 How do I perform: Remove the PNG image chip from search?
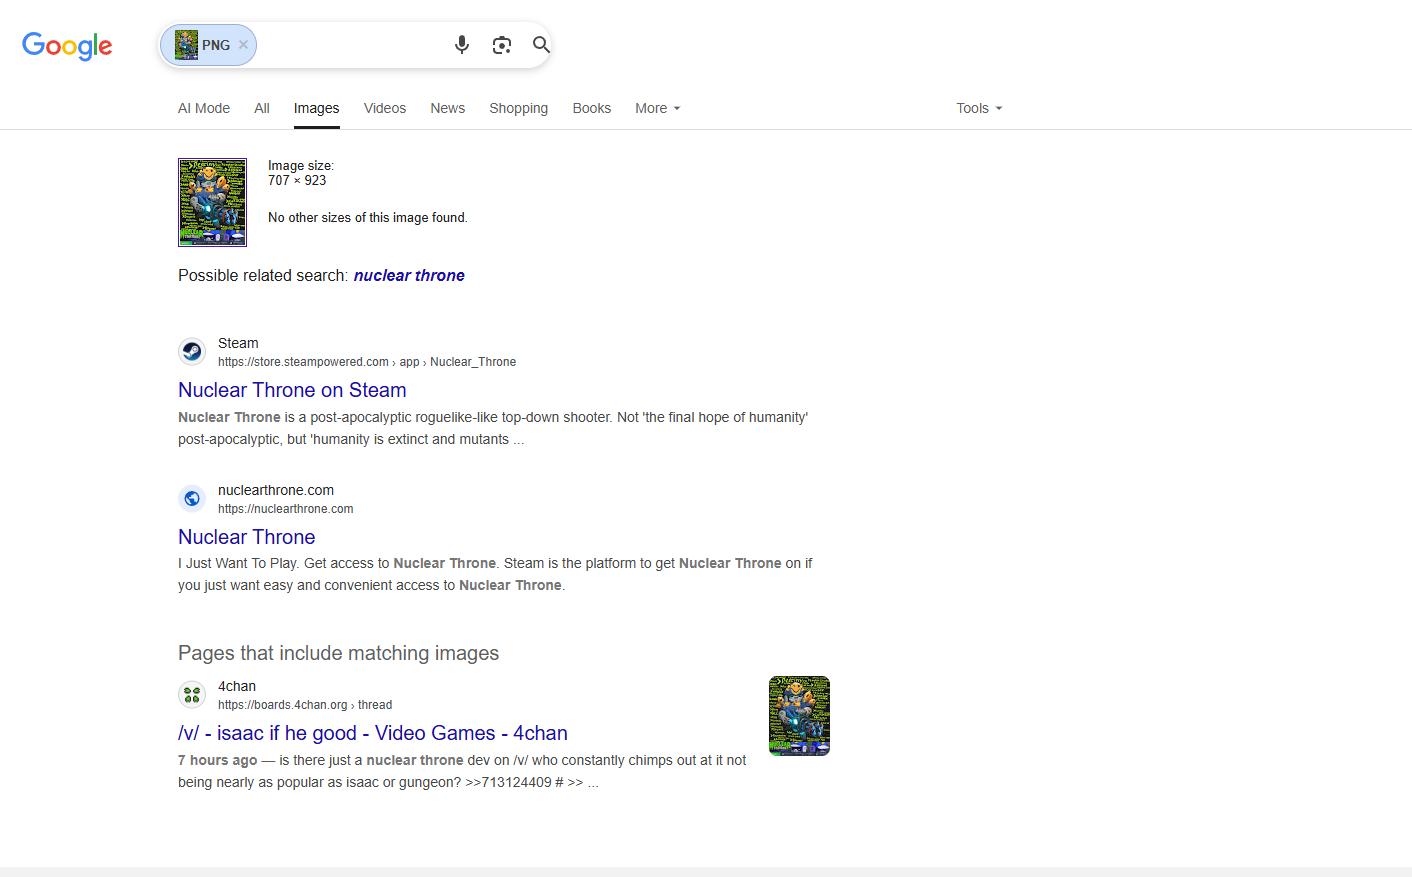click(x=243, y=45)
